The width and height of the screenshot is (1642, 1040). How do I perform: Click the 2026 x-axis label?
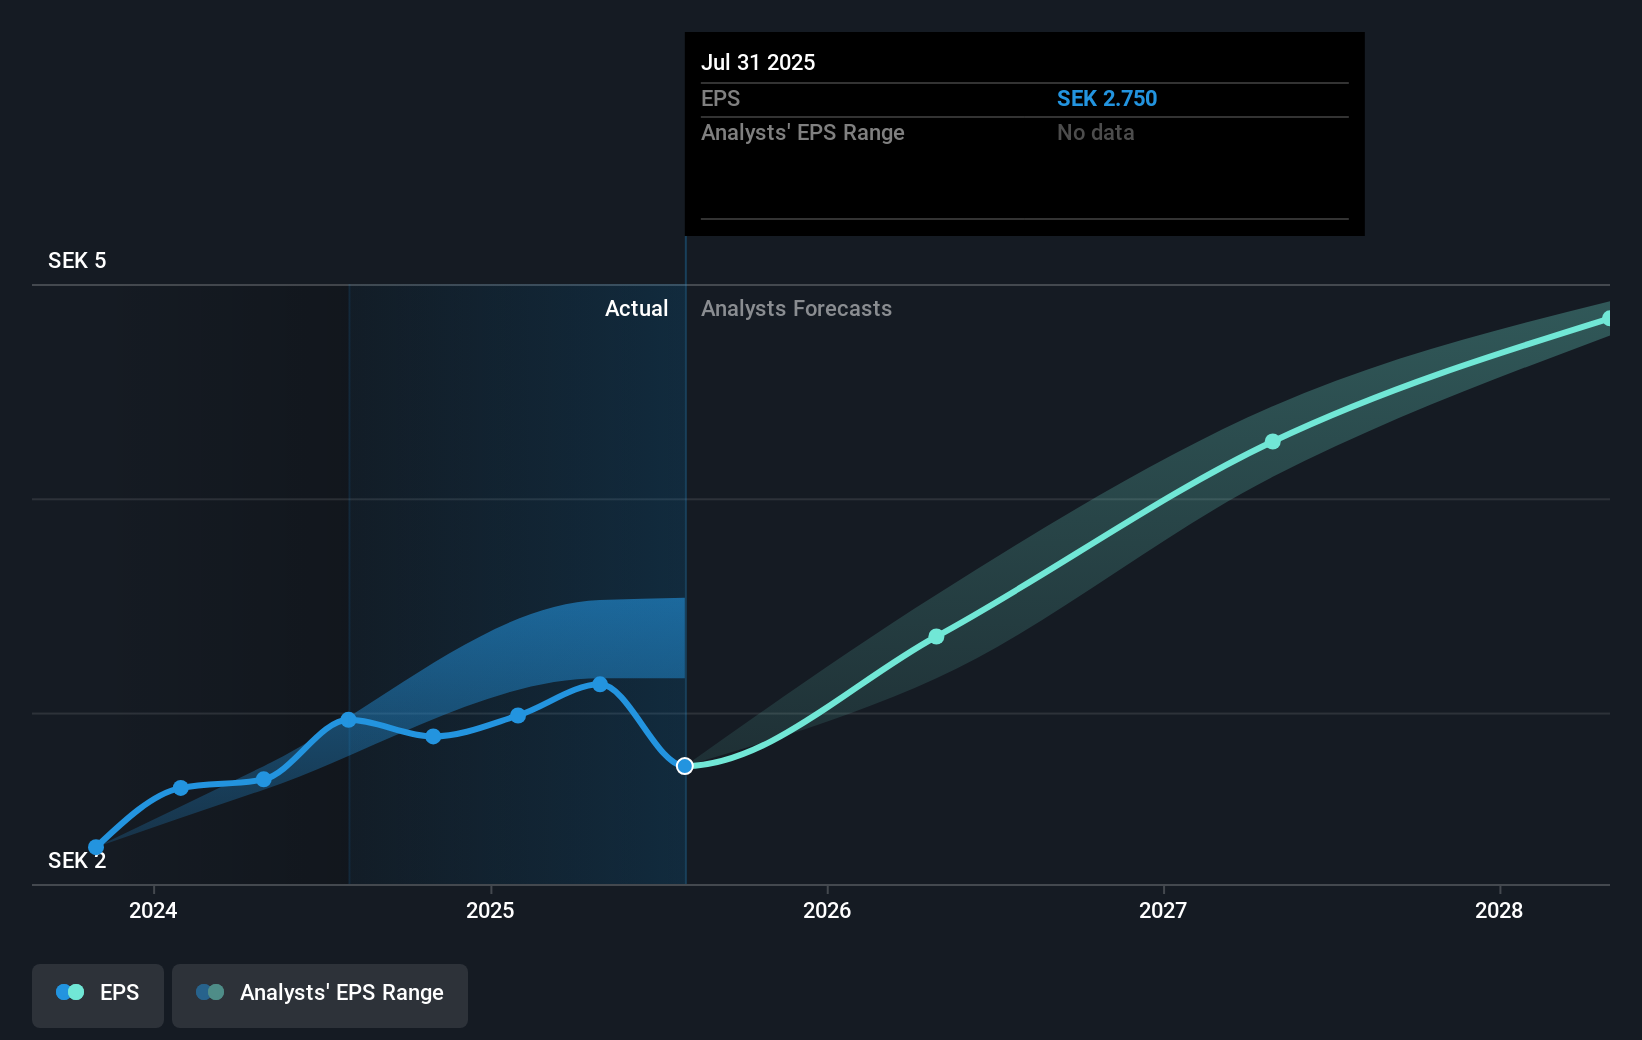(827, 910)
